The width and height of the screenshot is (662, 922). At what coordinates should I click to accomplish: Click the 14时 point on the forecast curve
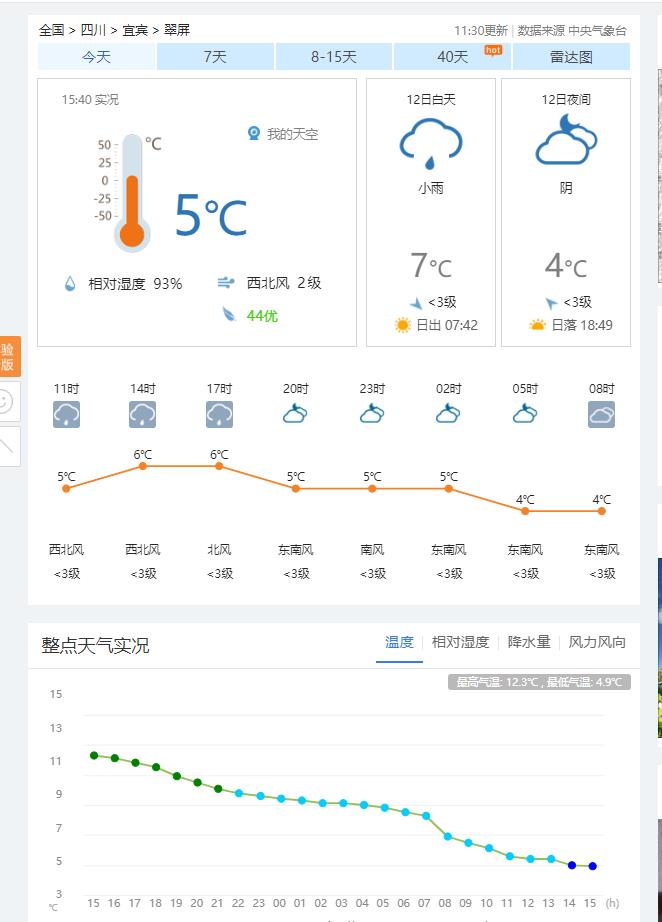[143, 466]
